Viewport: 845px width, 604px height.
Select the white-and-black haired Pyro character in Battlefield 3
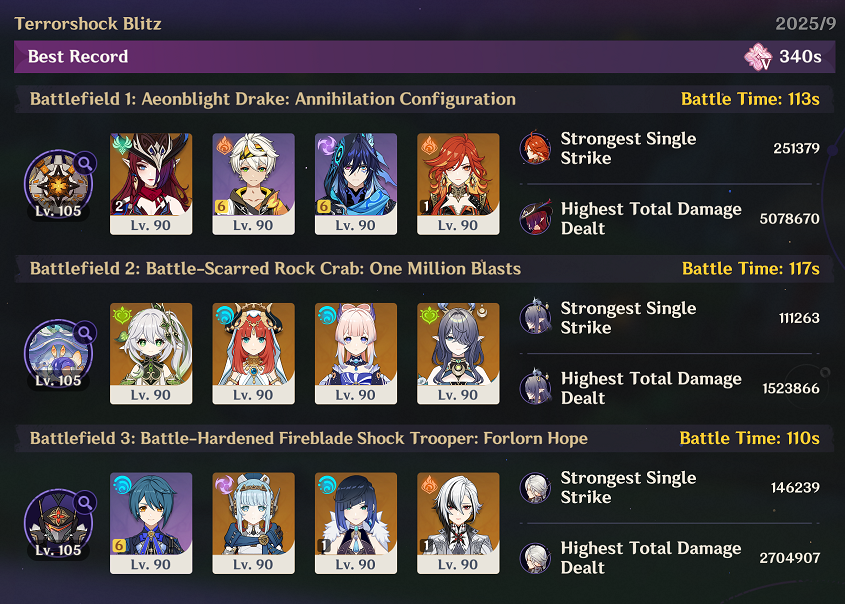pyautogui.click(x=458, y=523)
